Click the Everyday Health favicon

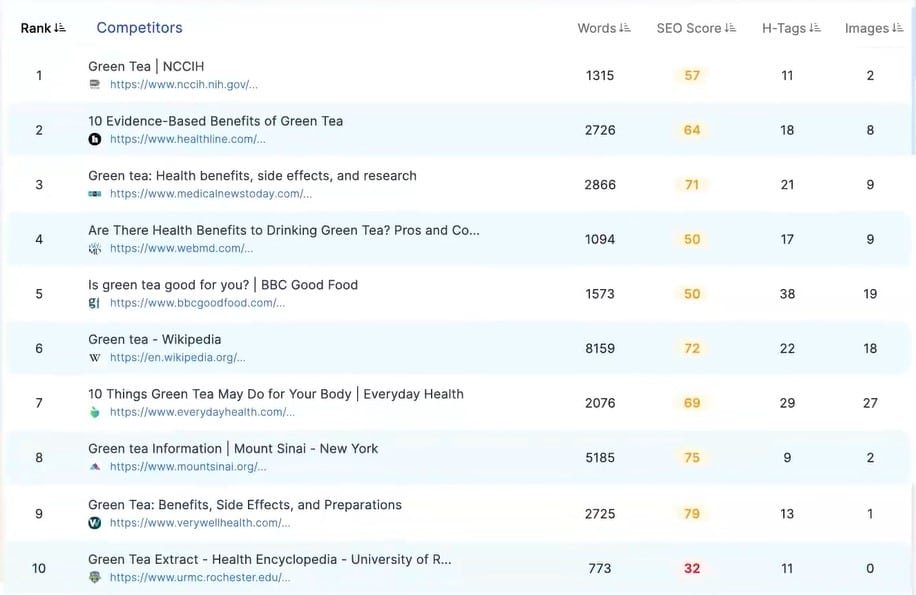click(x=95, y=412)
